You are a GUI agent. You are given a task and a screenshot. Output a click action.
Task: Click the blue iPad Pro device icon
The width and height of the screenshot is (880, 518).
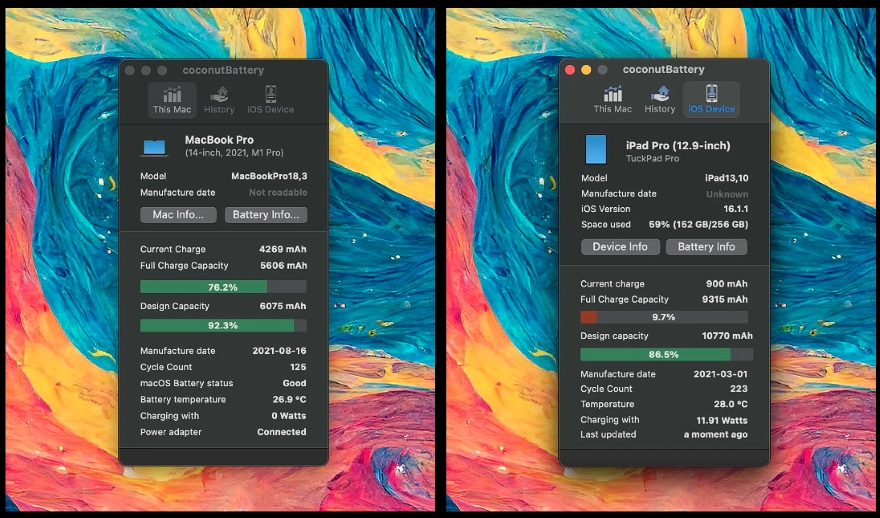click(x=596, y=150)
